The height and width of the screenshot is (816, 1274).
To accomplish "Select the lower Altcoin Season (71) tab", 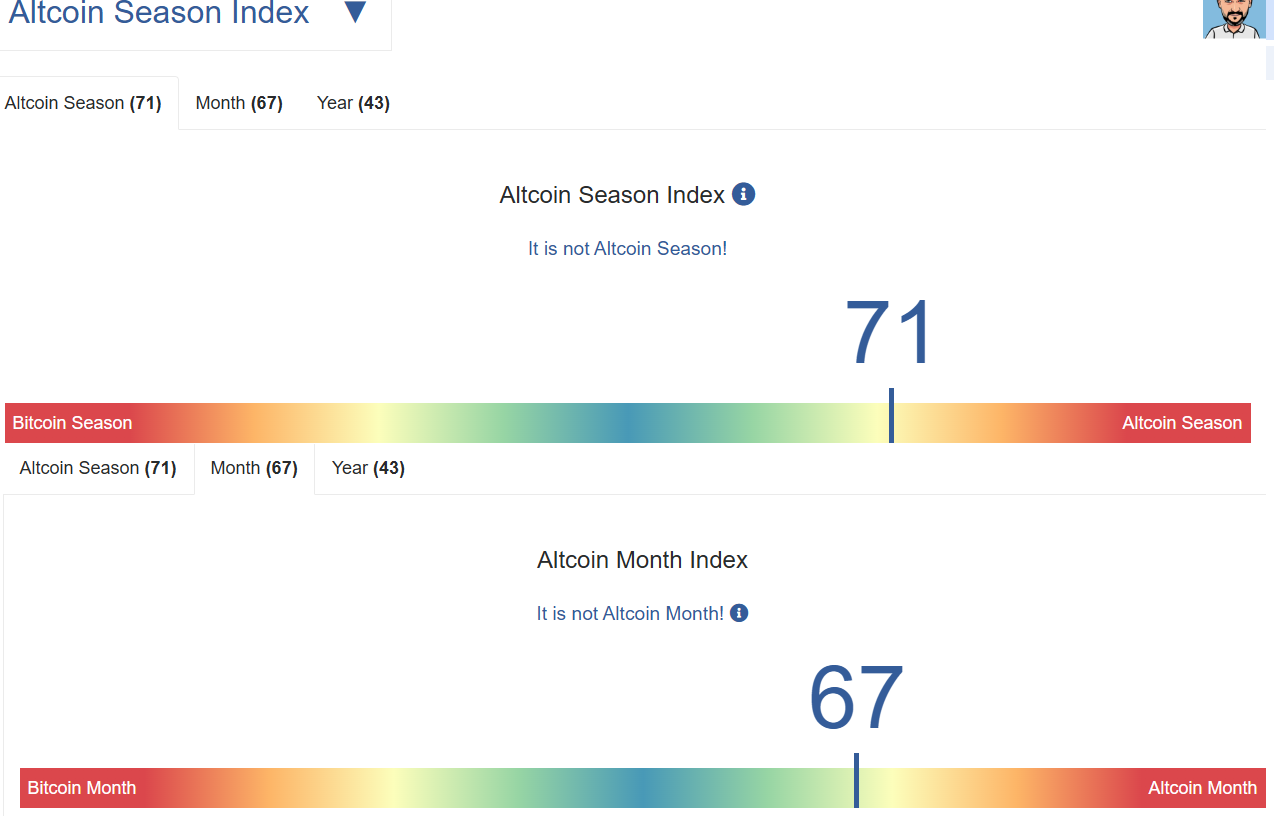I will 98,468.
